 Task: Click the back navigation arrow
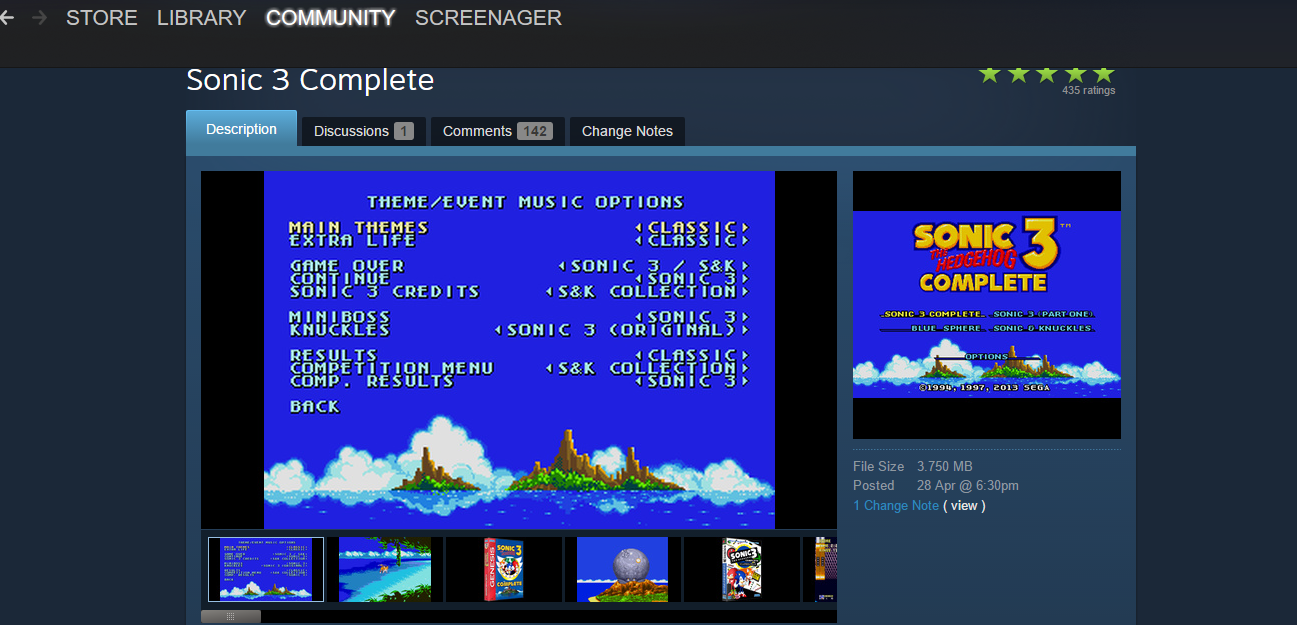click(6, 18)
